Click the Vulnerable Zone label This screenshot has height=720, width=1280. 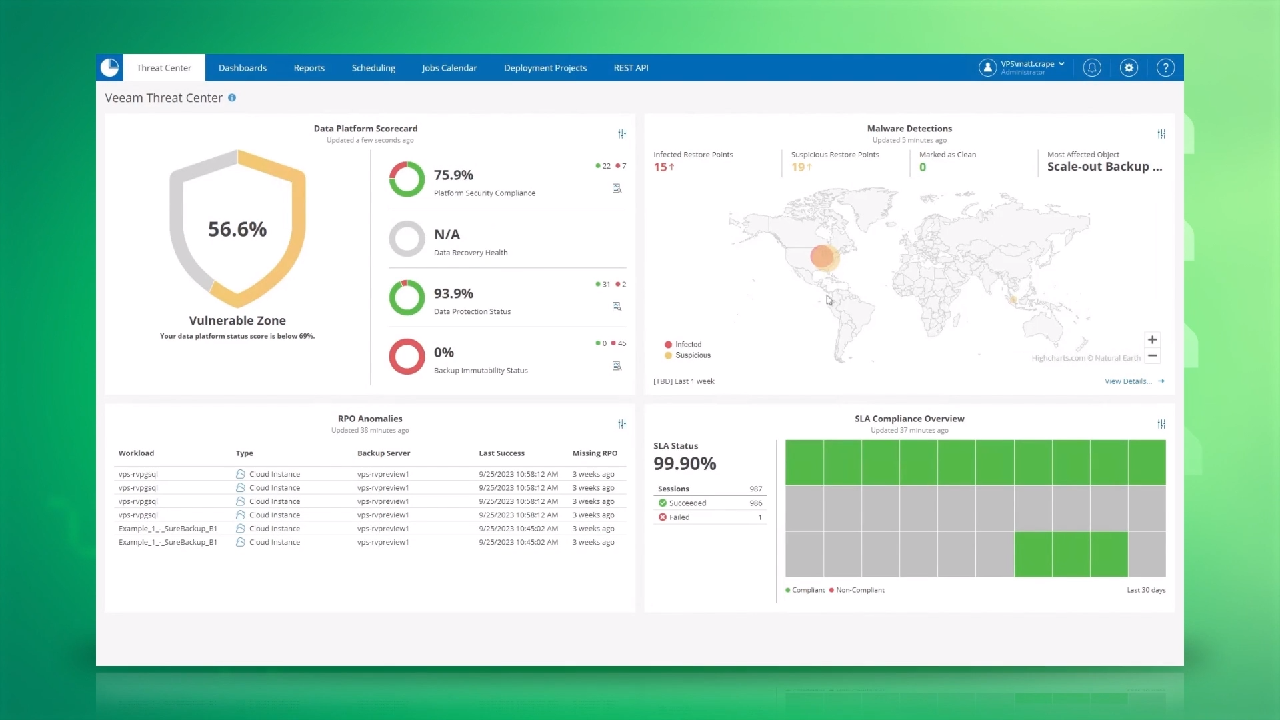pyautogui.click(x=237, y=321)
